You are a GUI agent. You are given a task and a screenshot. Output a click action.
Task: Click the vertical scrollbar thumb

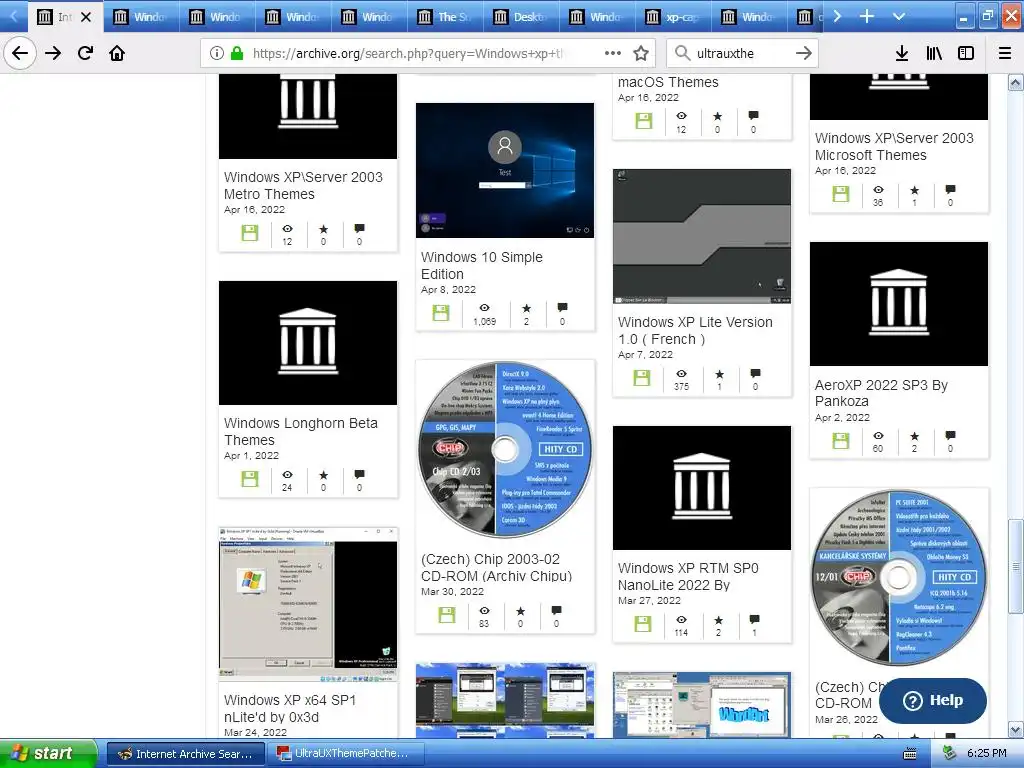click(x=1016, y=566)
